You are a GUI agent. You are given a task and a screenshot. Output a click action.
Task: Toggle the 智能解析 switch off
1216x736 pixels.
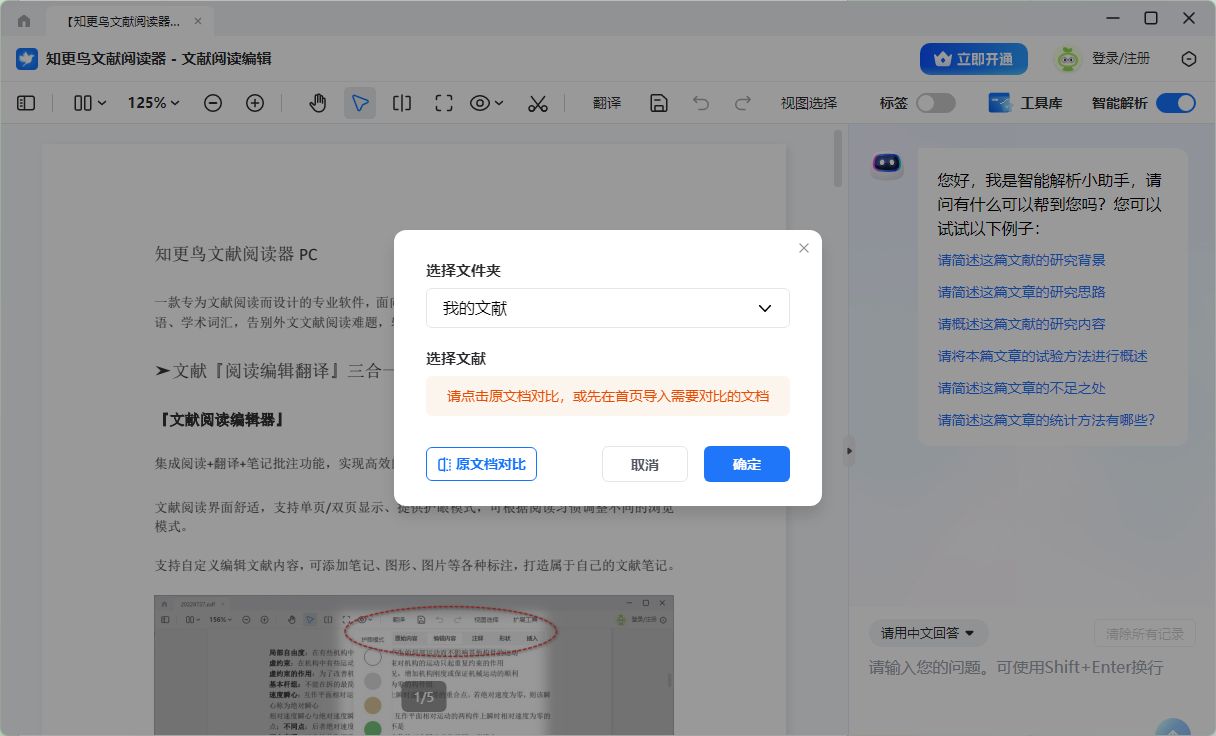[x=1176, y=103]
